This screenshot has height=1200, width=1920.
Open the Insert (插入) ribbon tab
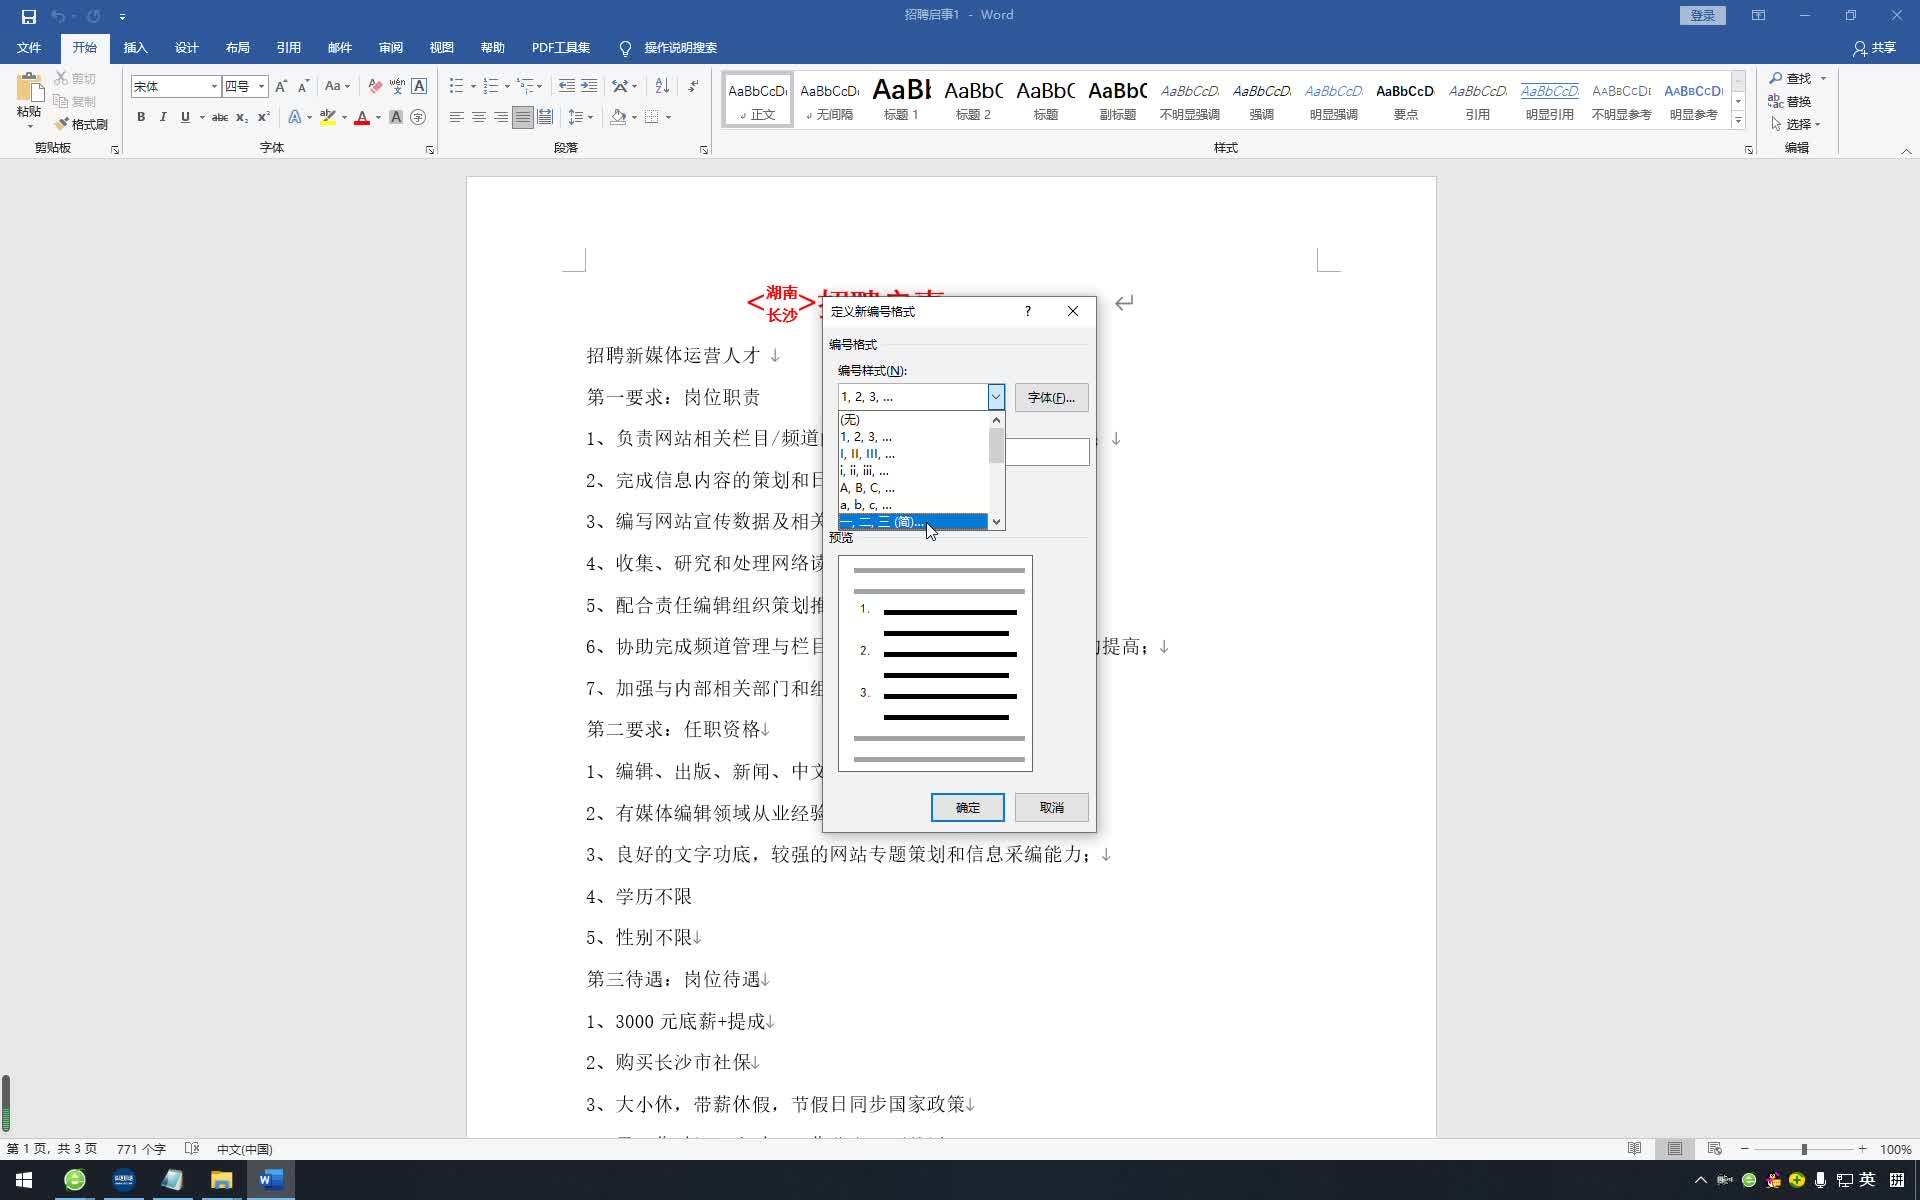(x=135, y=48)
